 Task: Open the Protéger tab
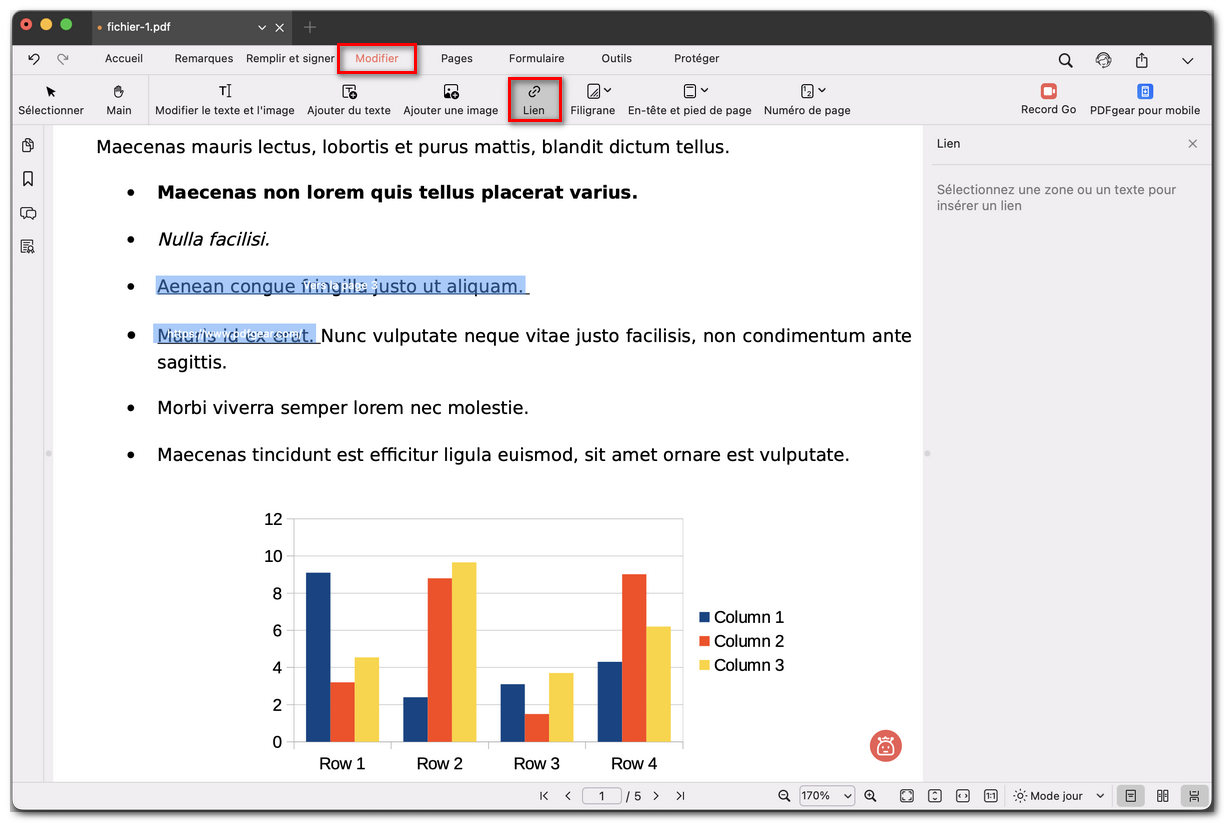696,59
